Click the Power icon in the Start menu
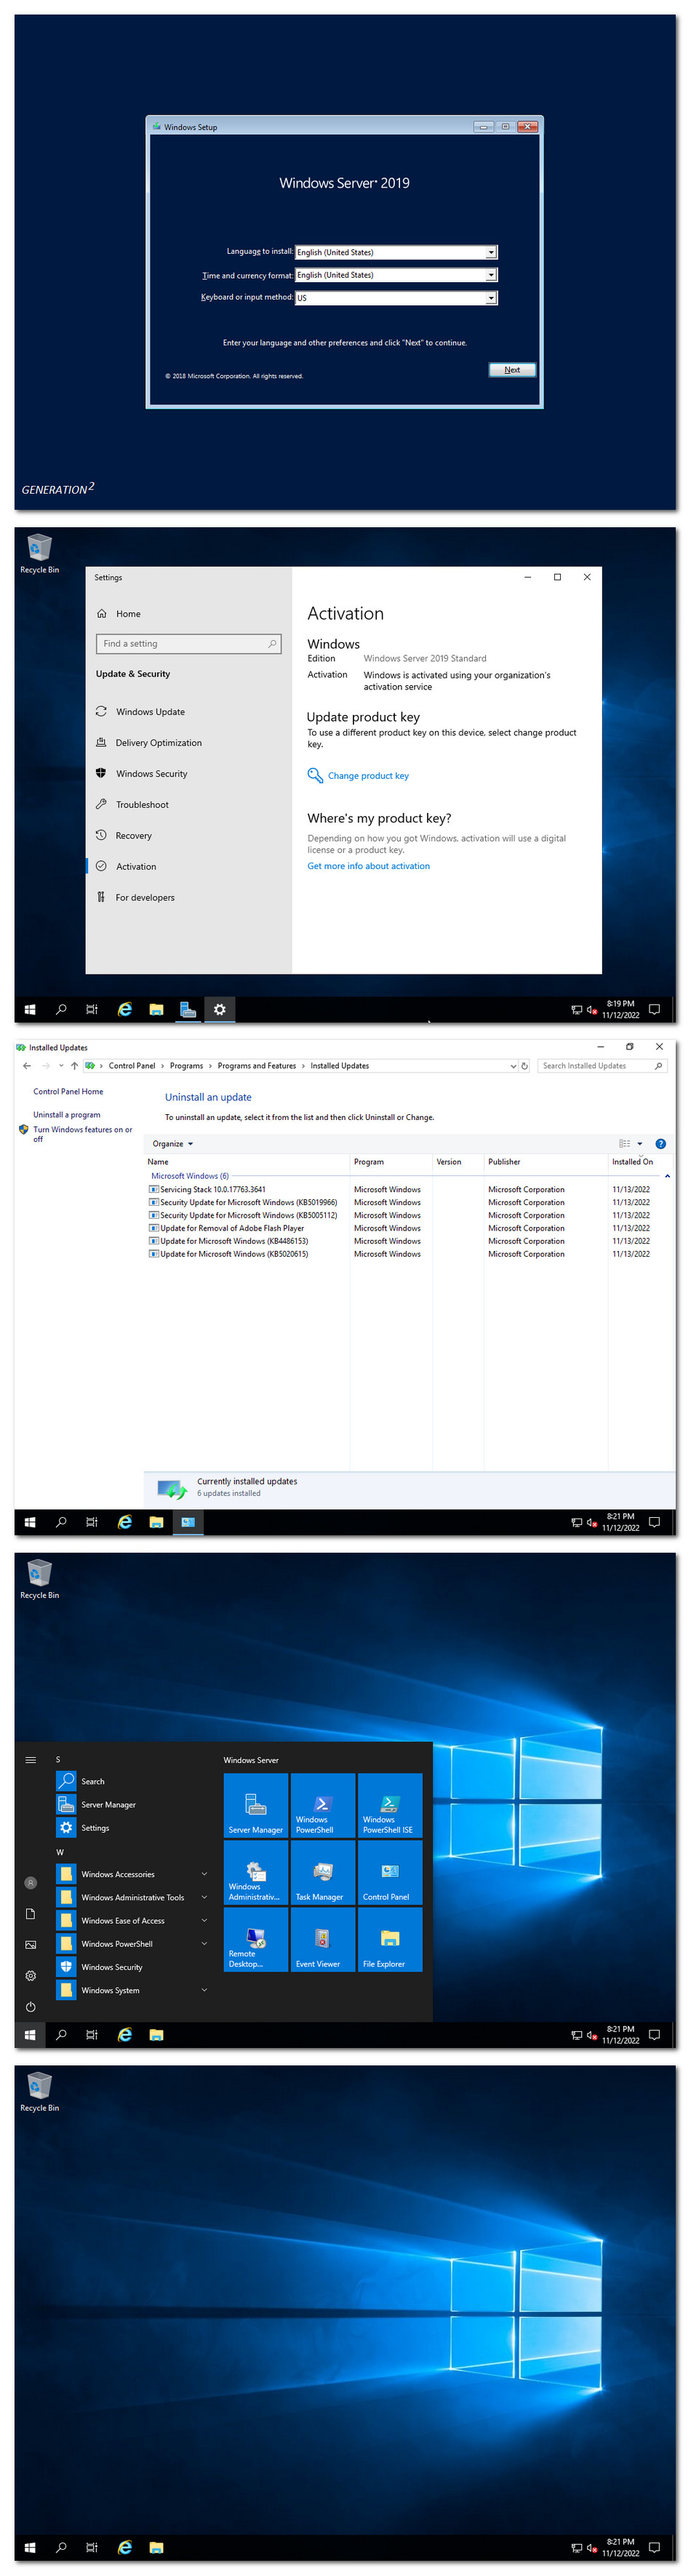The height and width of the screenshot is (2576, 691). click(x=31, y=2007)
